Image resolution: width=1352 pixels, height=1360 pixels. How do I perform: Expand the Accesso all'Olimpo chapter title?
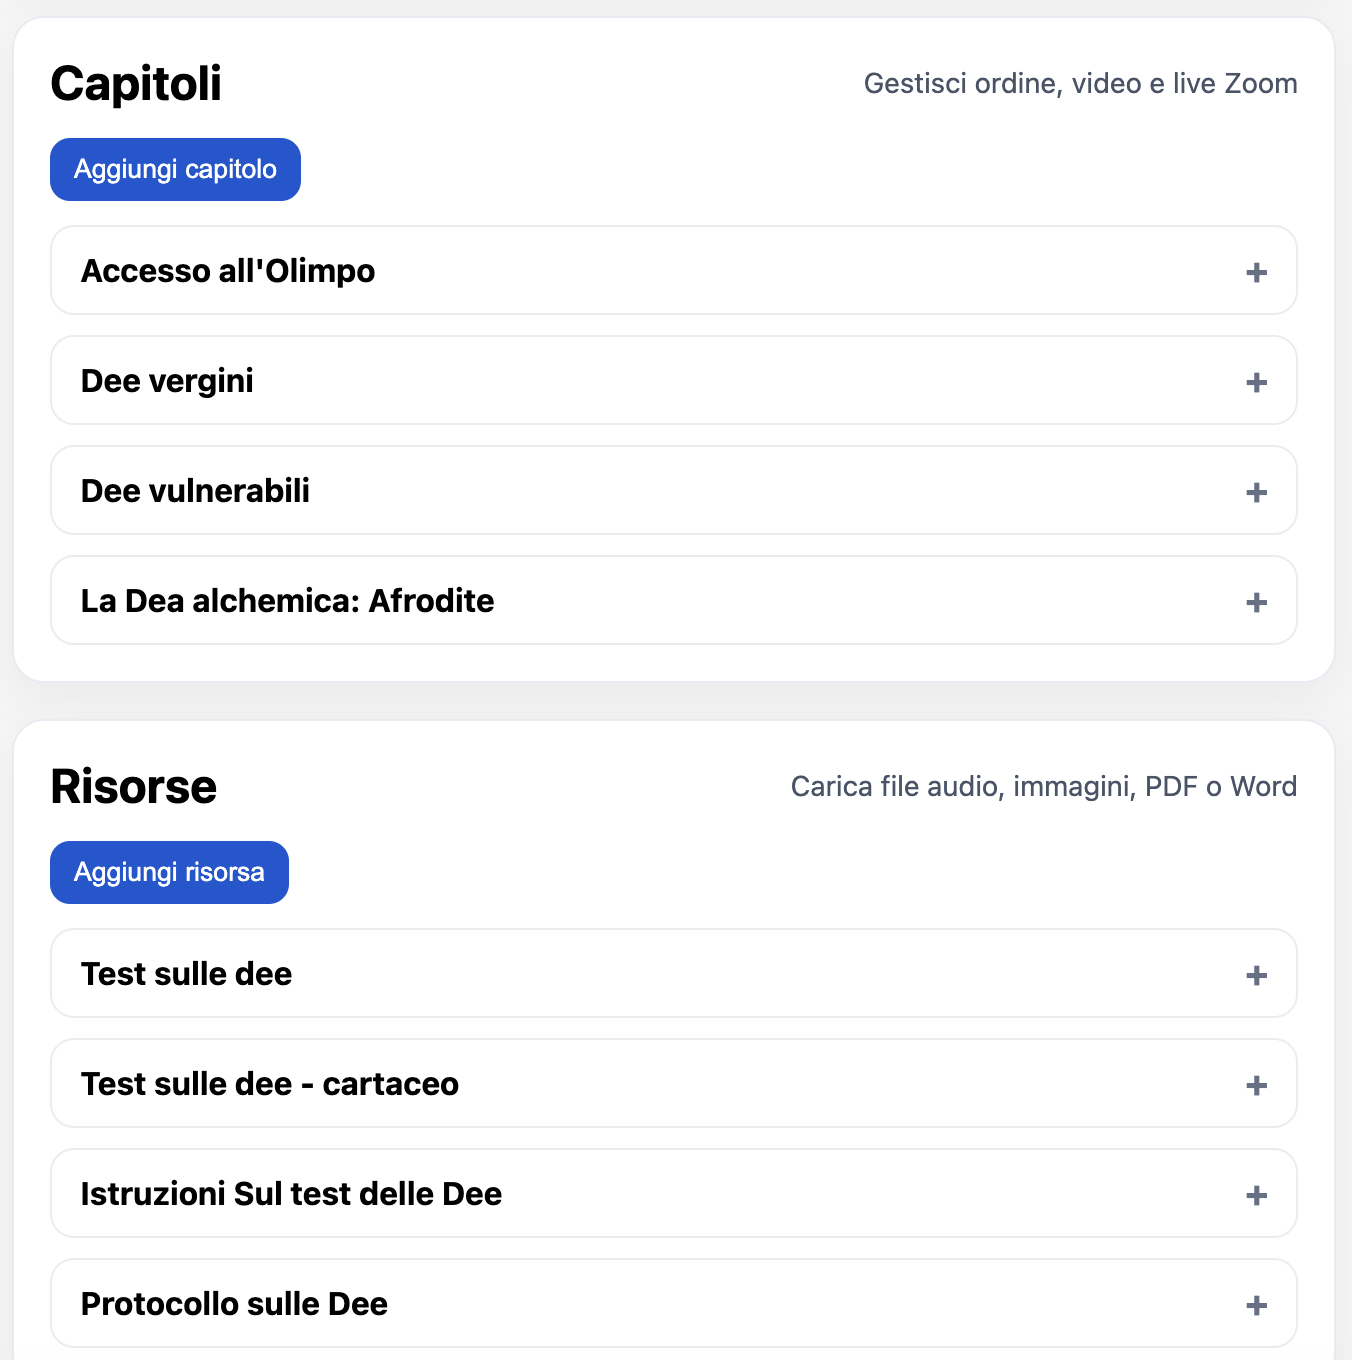(228, 271)
